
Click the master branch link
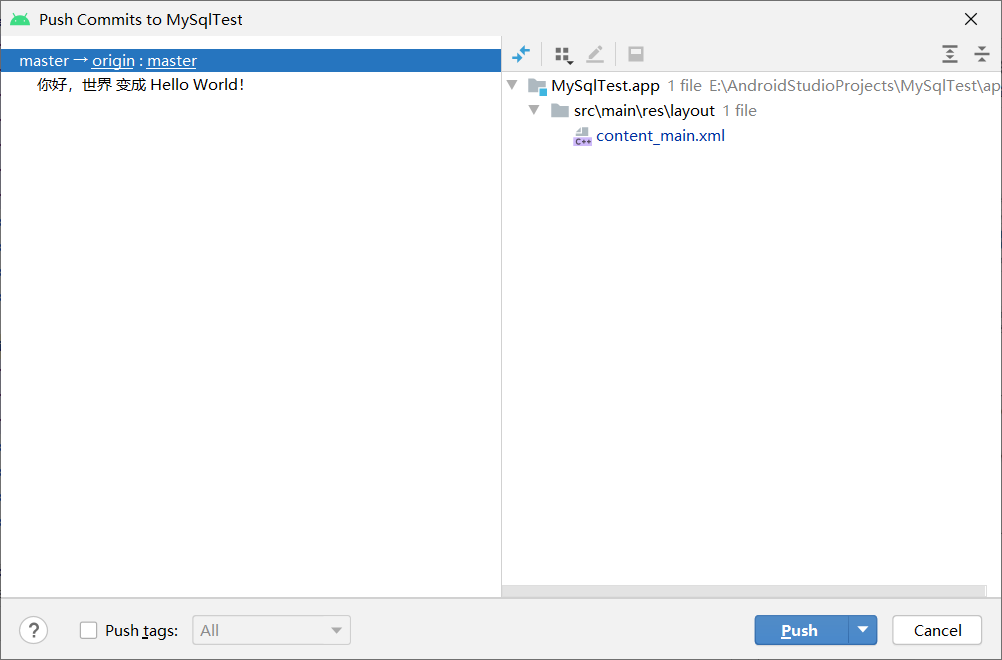[171, 60]
